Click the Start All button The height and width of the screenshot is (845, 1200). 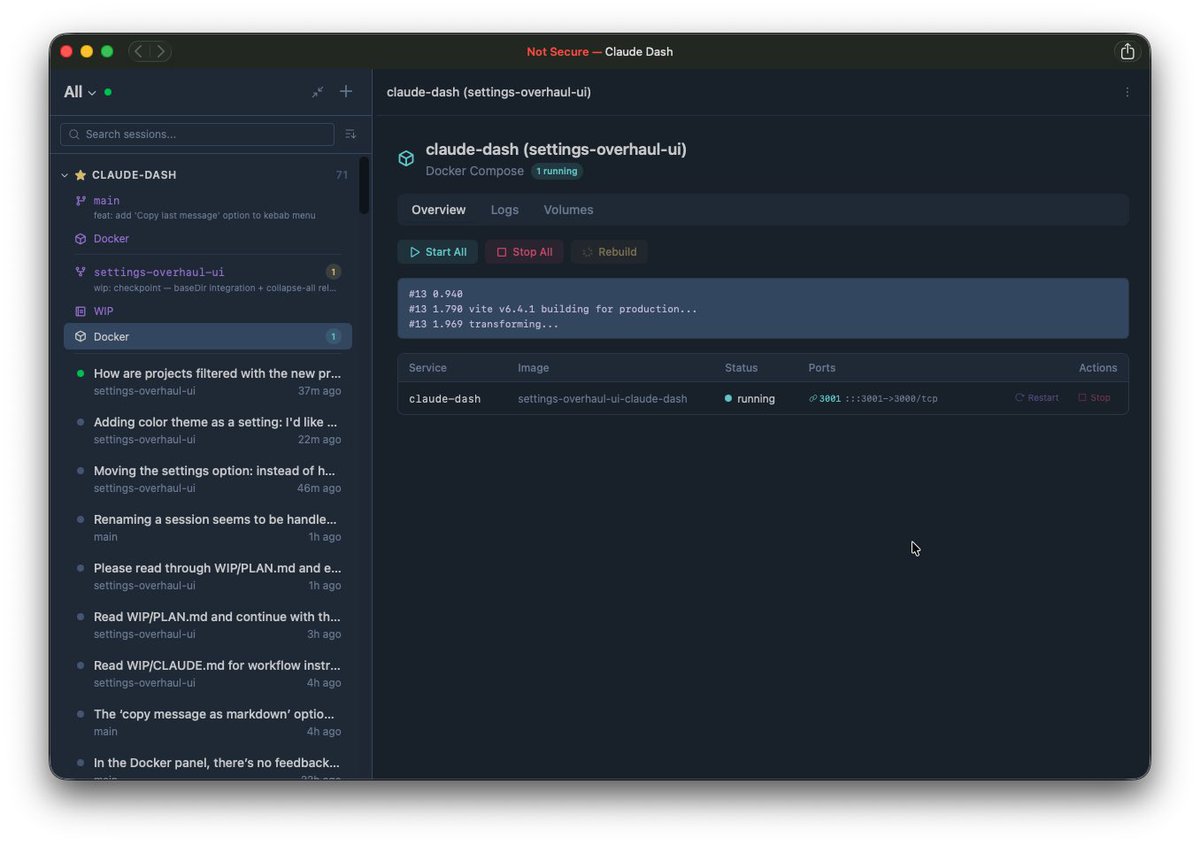click(x=438, y=252)
